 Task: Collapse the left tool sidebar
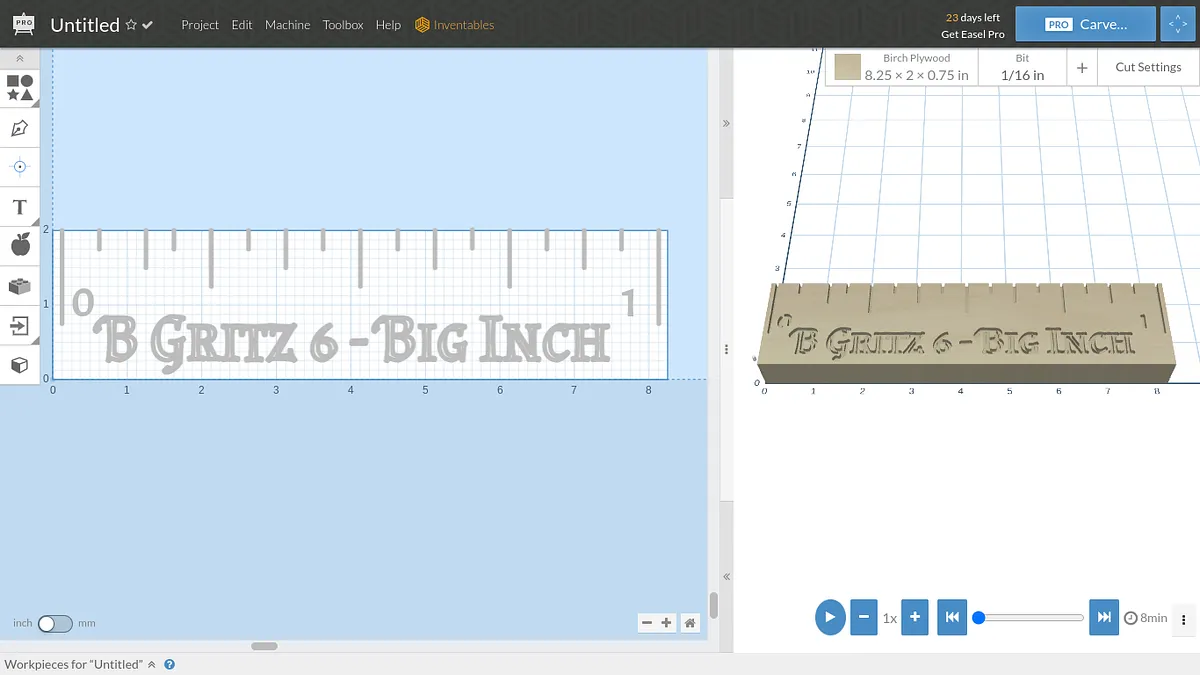point(19,59)
